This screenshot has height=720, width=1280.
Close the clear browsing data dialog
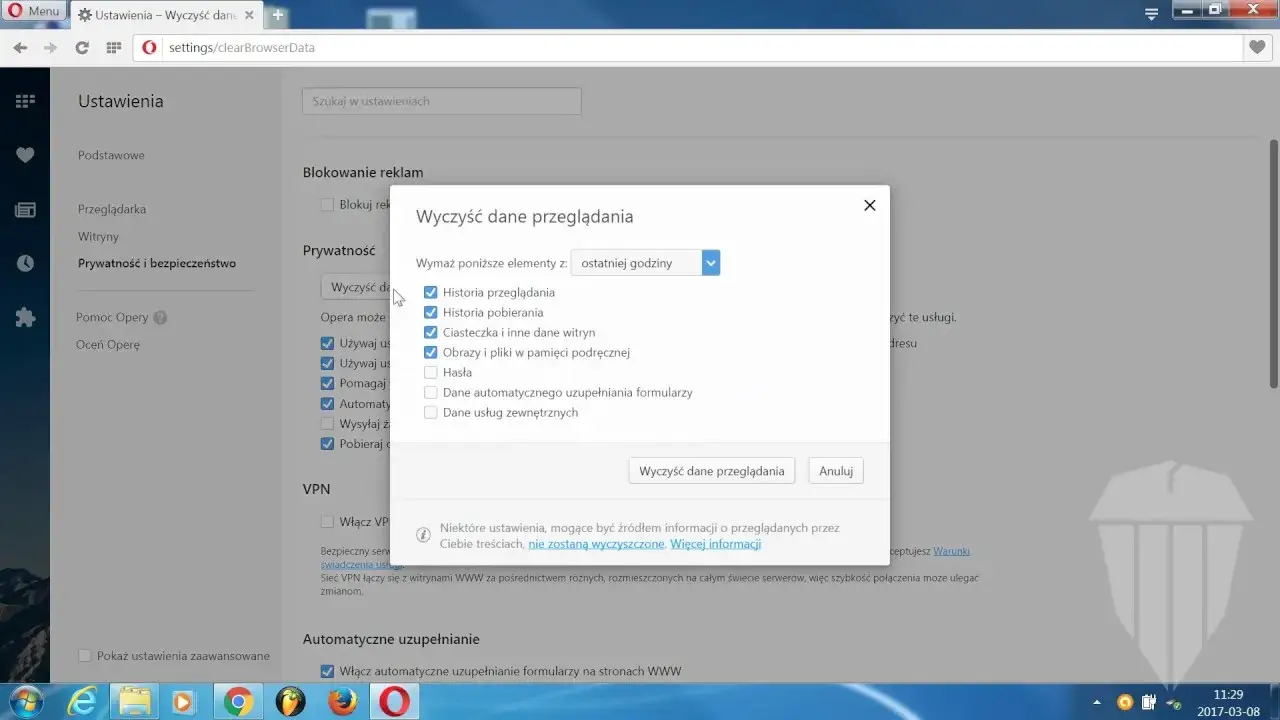(869, 205)
